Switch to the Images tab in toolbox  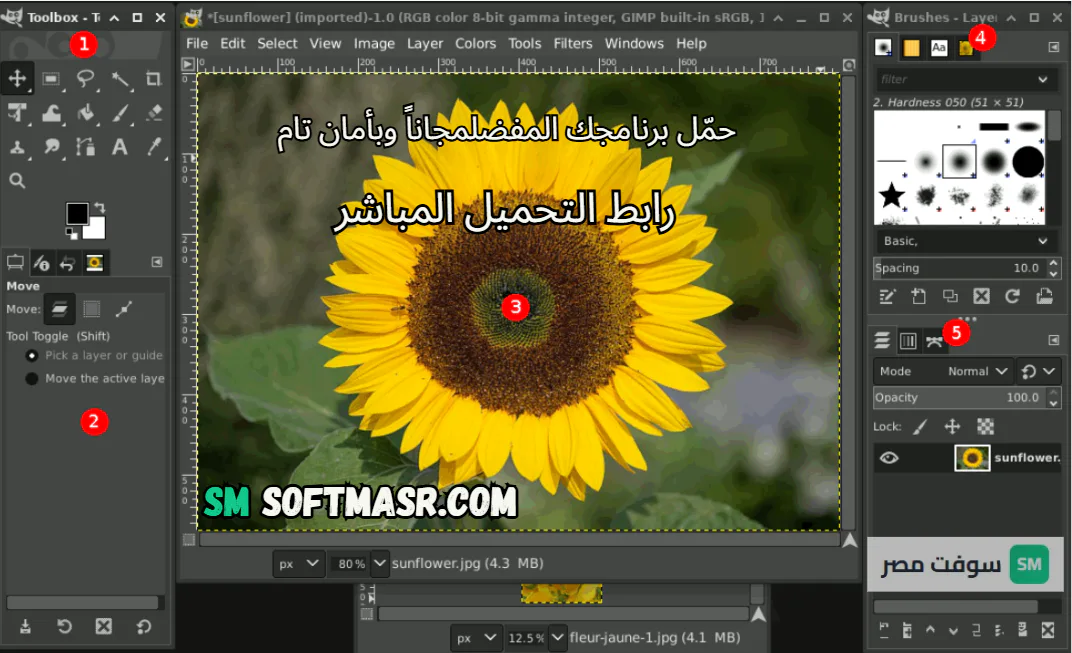pyautogui.click(x=94, y=263)
